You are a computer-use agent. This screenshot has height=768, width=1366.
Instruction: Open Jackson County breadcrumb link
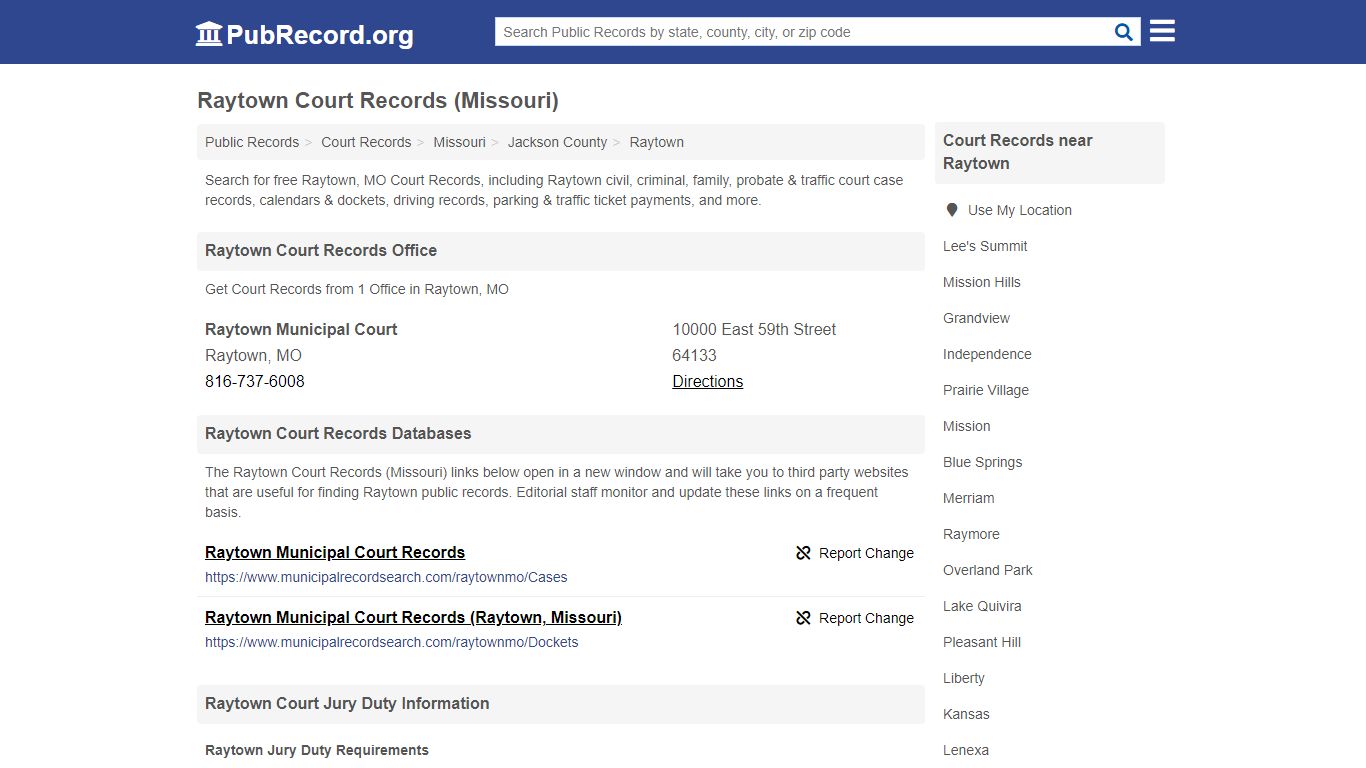pyautogui.click(x=557, y=142)
